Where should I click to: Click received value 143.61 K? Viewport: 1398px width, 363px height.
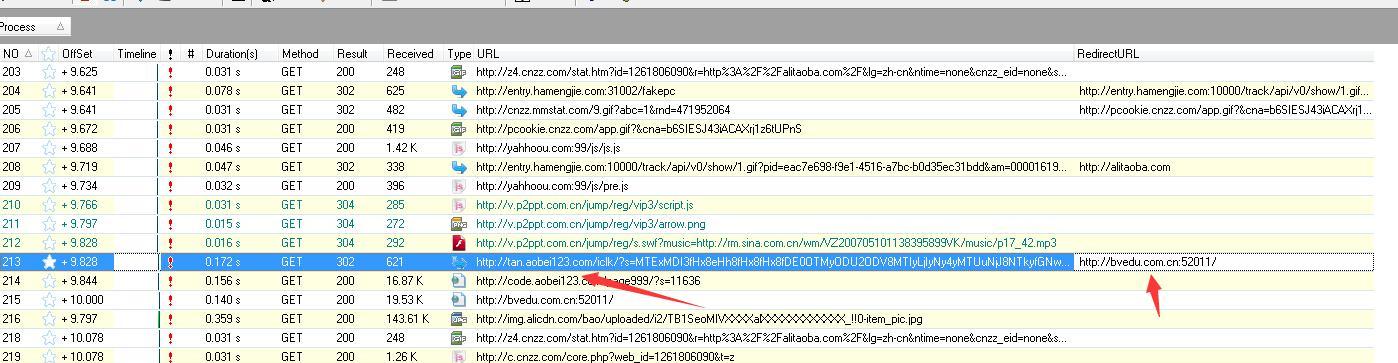coord(407,319)
